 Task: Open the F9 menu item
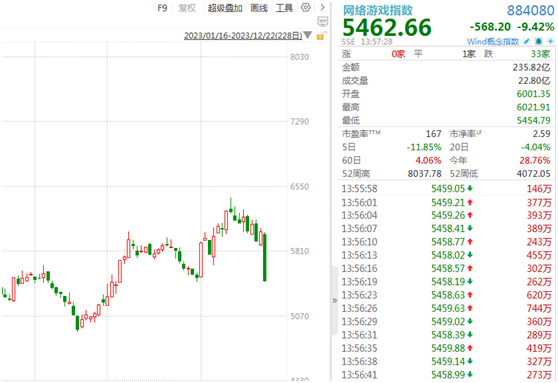click(162, 8)
